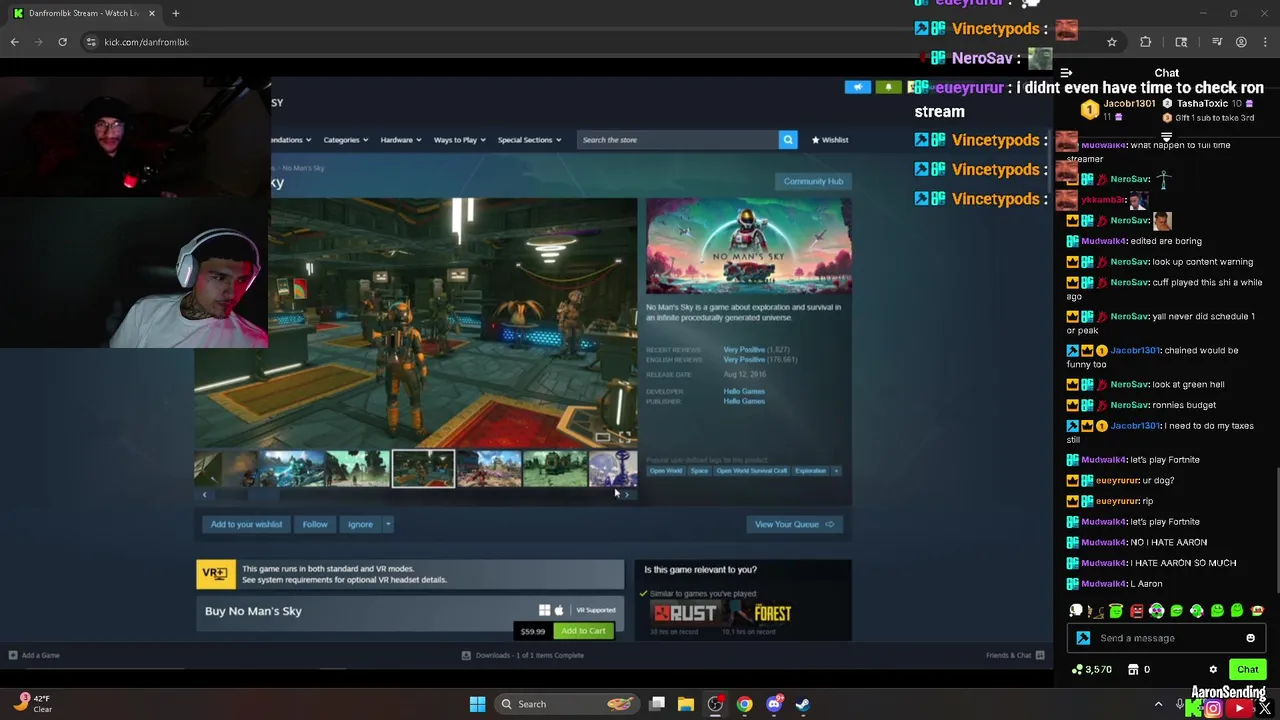Click the Steam store search magnifier button
Image resolution: width=1280 pixels, height=720 pixels.
[x=788, y=140]
